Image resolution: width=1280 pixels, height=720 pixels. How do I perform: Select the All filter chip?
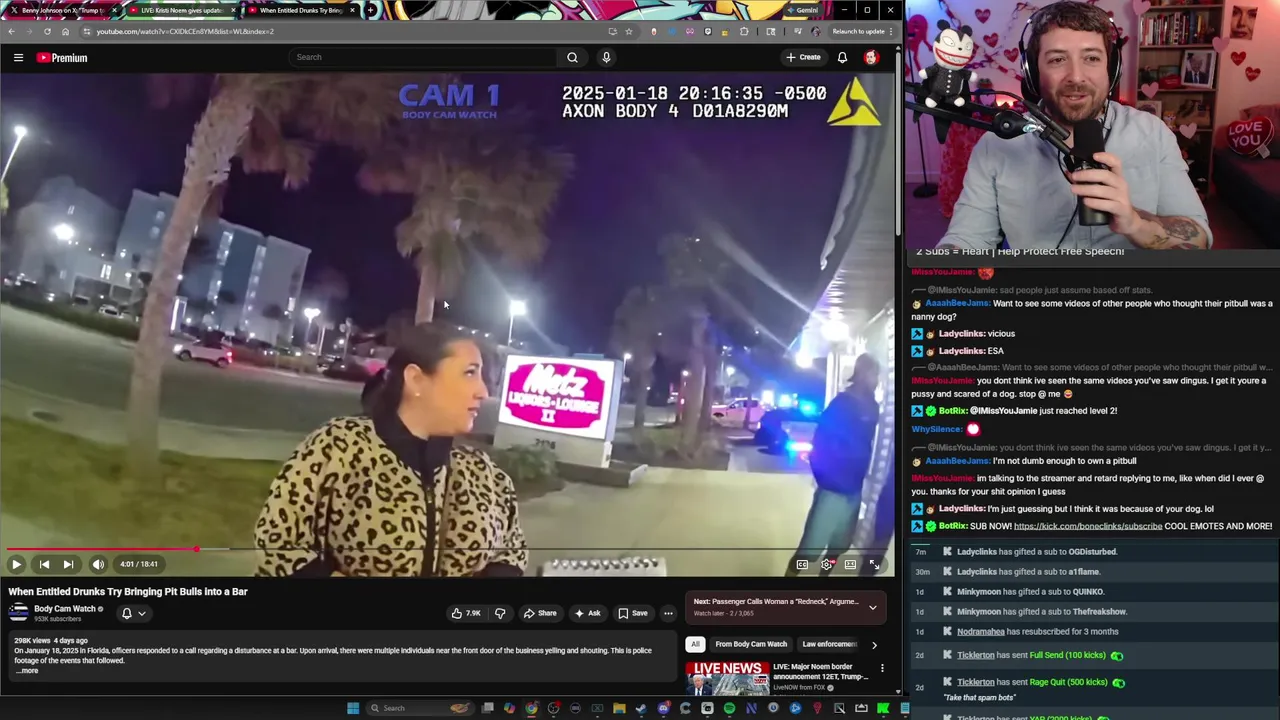(x=695, y=644)
